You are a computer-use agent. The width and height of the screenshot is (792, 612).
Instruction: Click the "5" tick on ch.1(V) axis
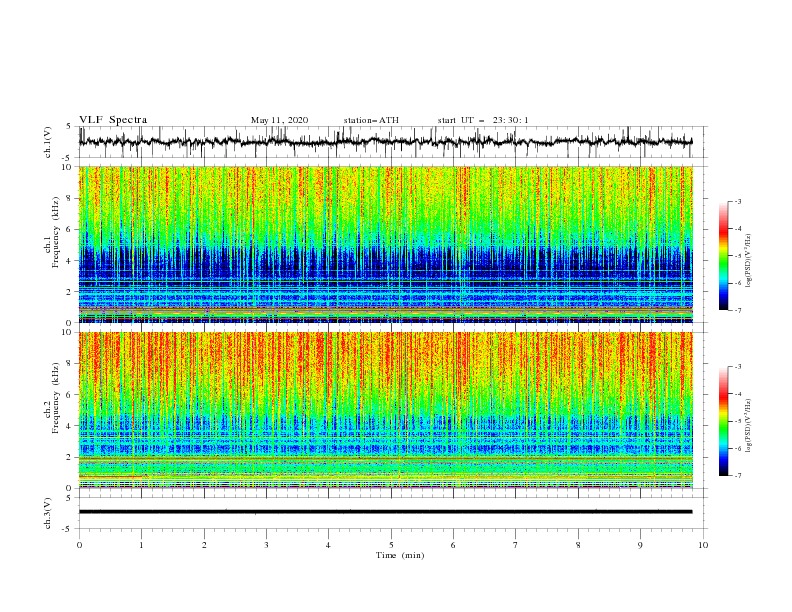70,126
